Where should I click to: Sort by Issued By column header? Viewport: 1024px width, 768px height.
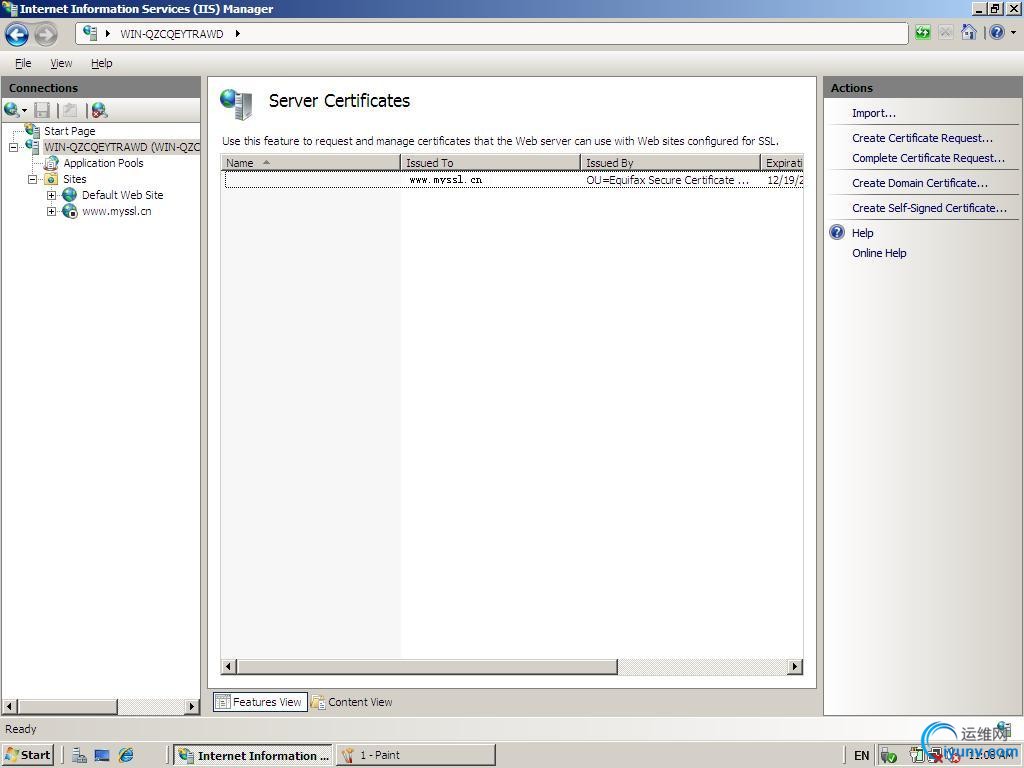[671, 163]
